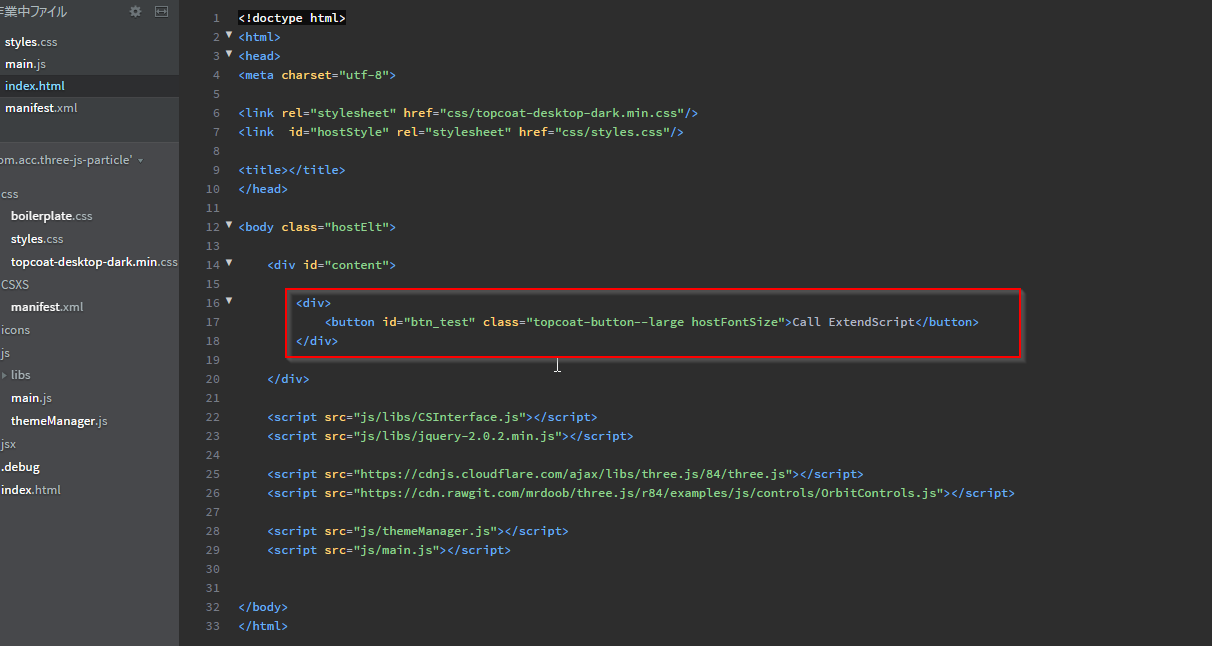Click the meta charset="utf-8" line
The image size is (1212, 646).
point(318,75)
